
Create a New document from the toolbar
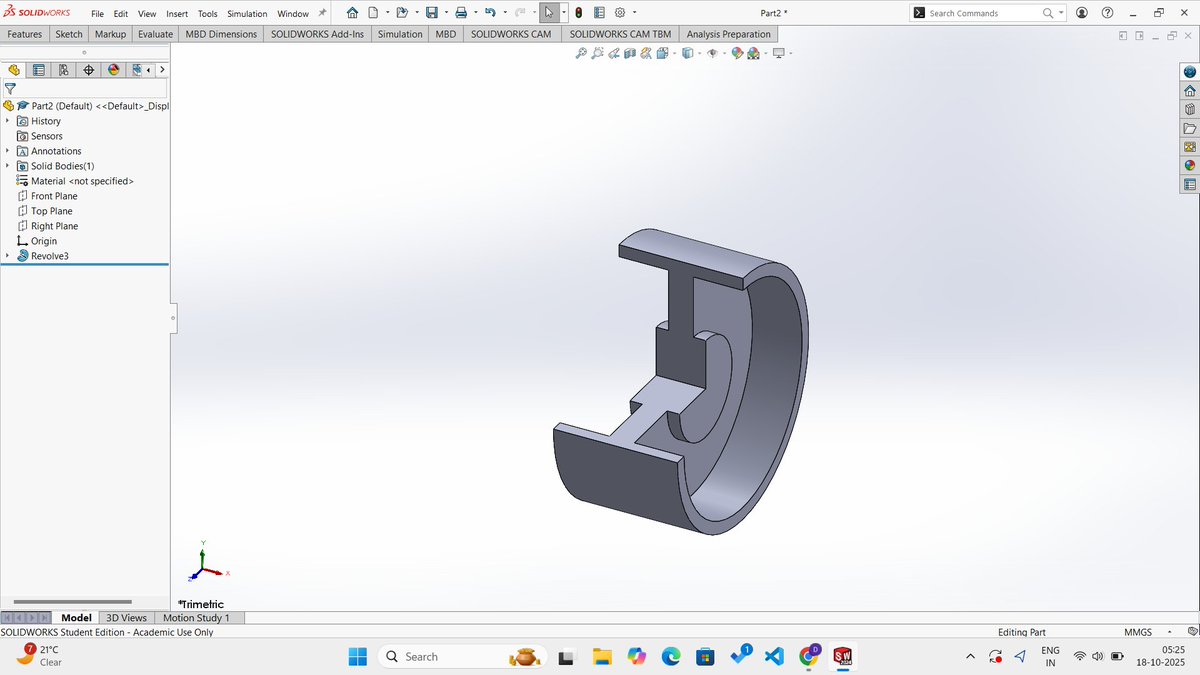373,13
